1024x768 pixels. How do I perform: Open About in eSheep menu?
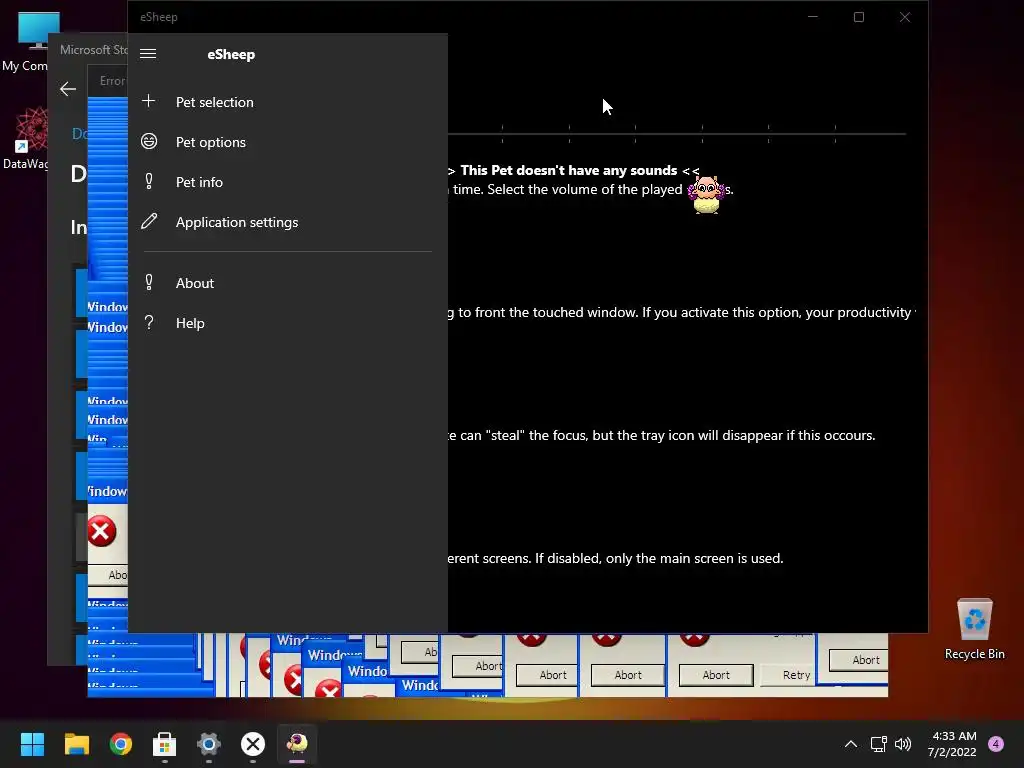point(287,283)
